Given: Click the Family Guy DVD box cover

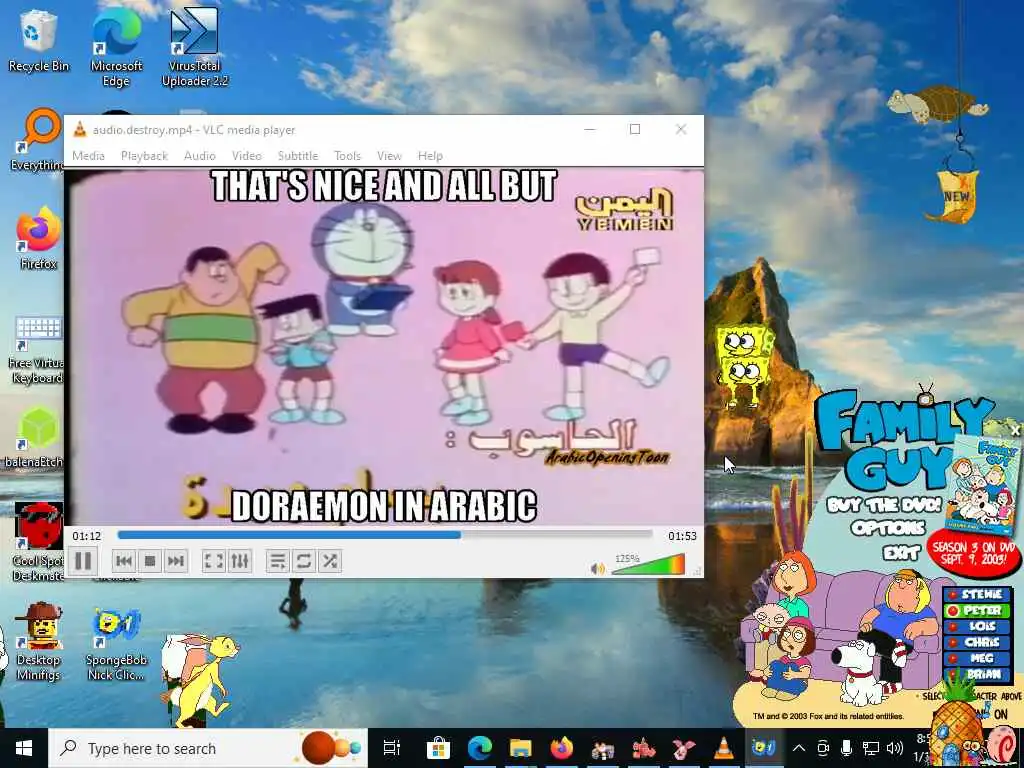Looking at the screenshot, I should [x=983, y=487].
